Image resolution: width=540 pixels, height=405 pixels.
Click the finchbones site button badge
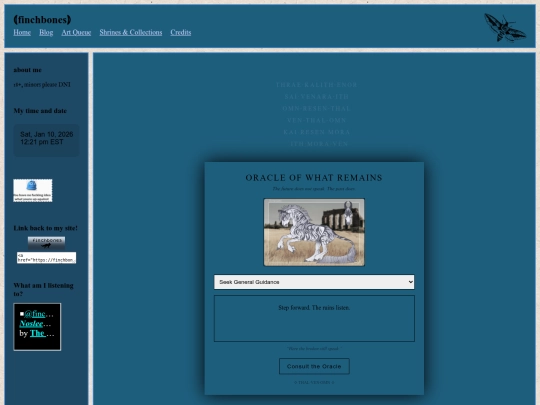(46, 243)
